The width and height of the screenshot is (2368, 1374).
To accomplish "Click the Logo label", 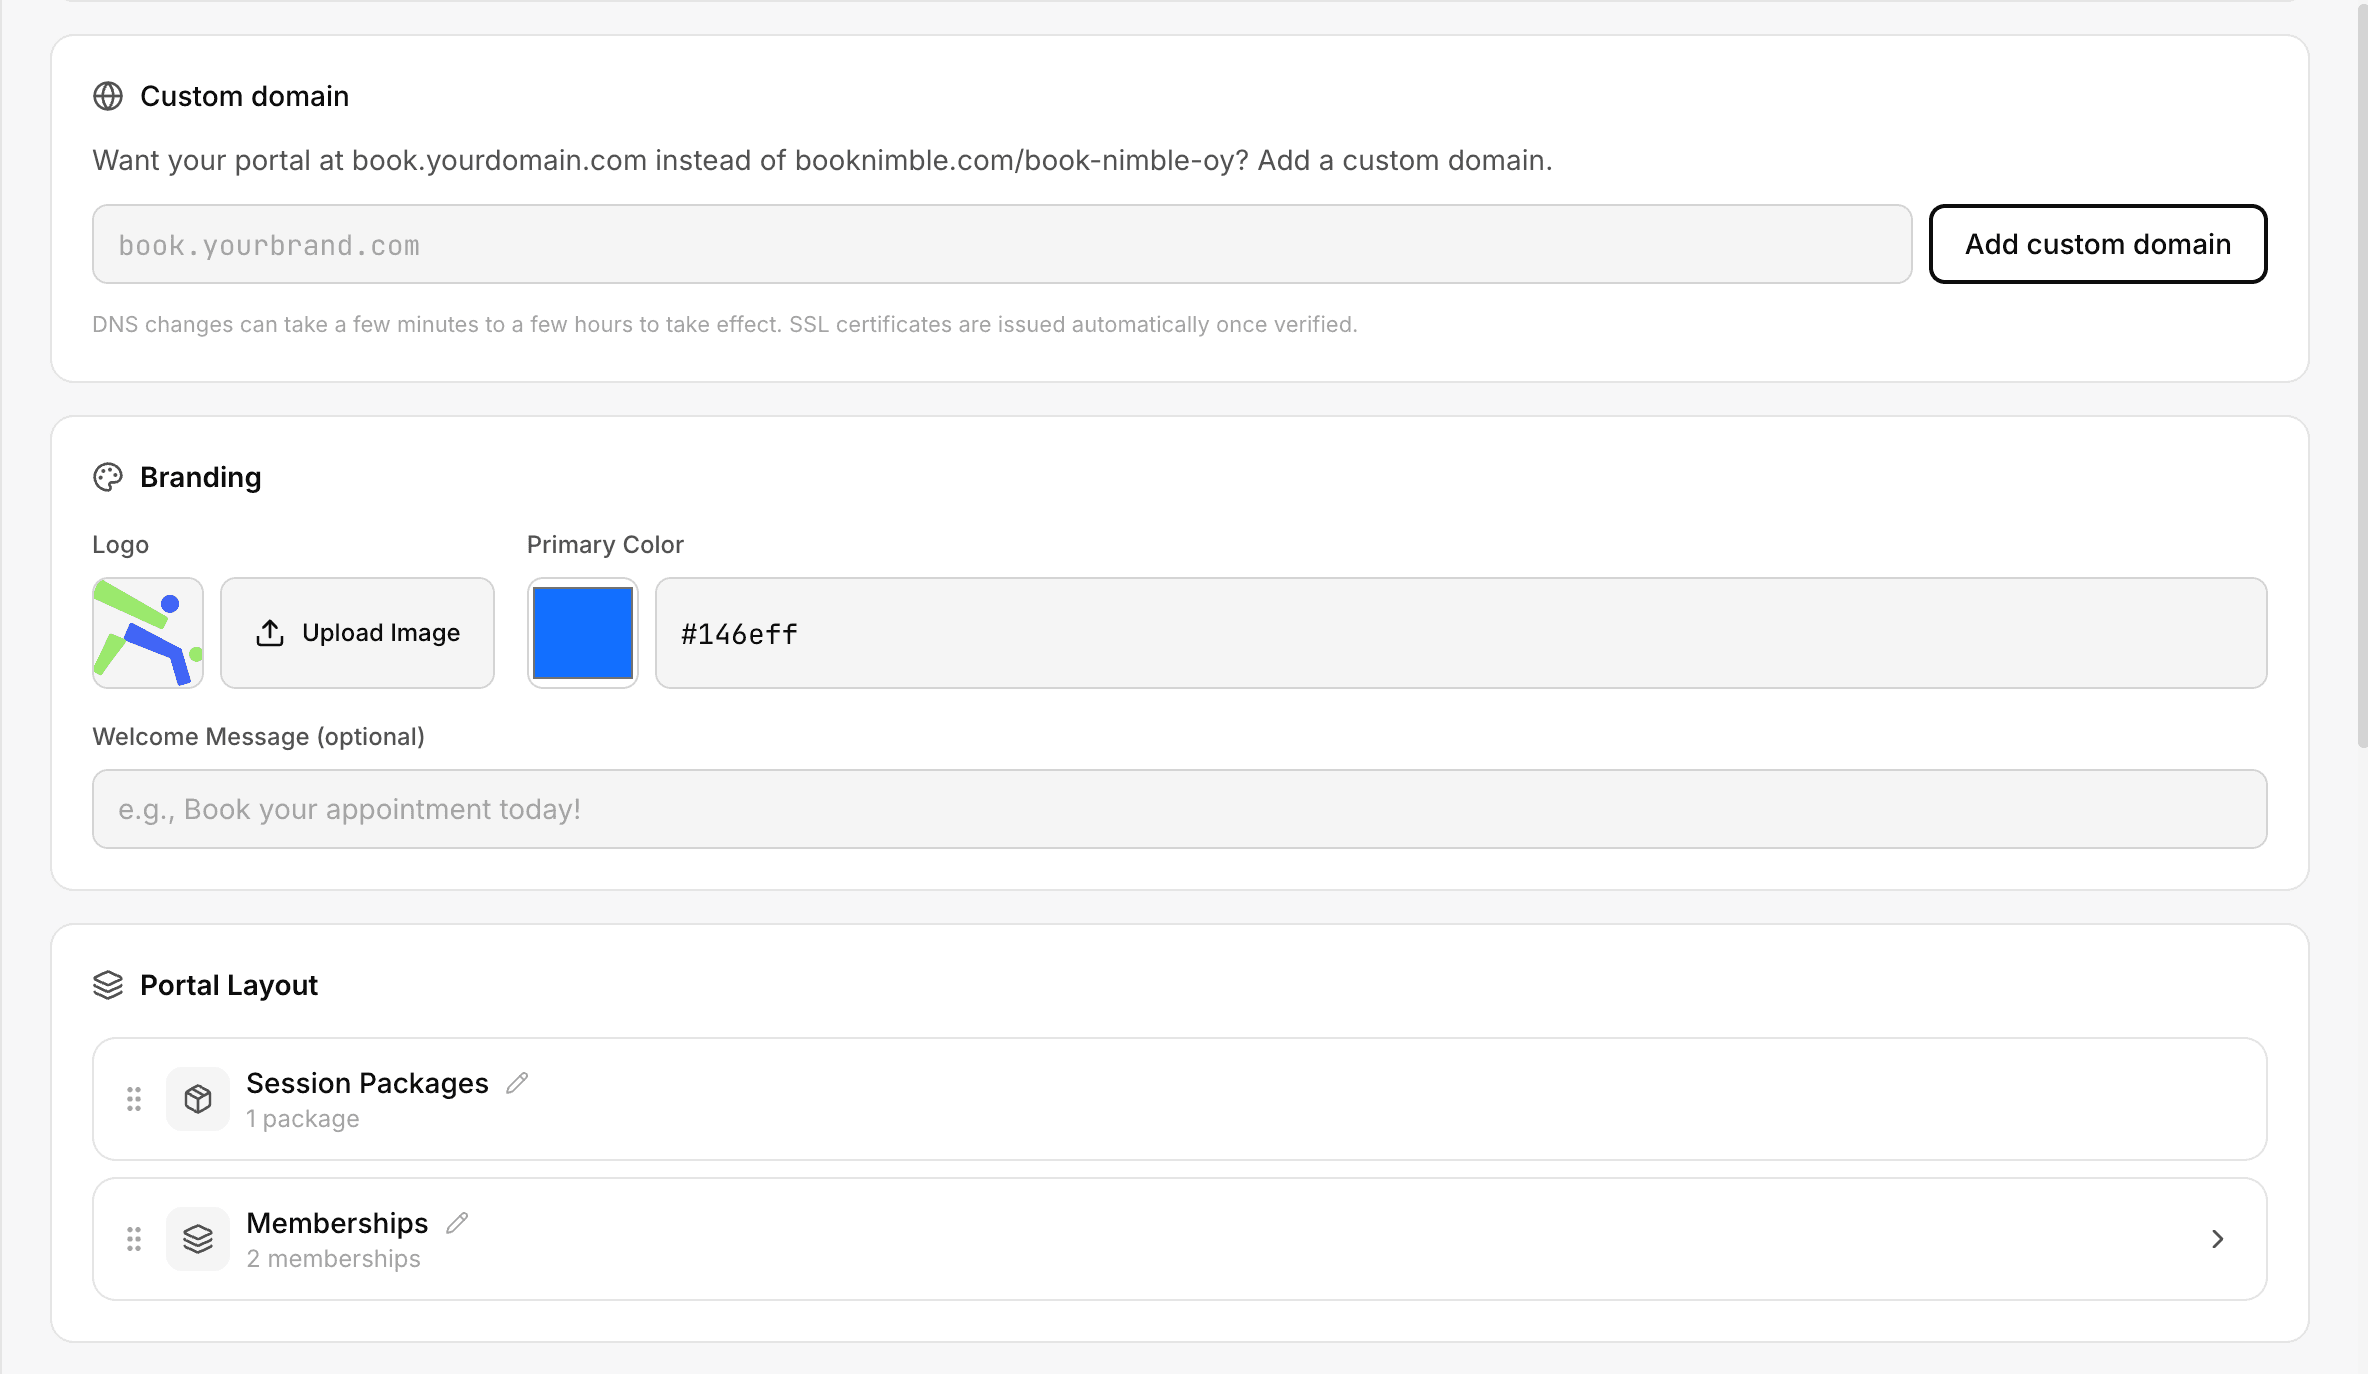I will (120, 544).
